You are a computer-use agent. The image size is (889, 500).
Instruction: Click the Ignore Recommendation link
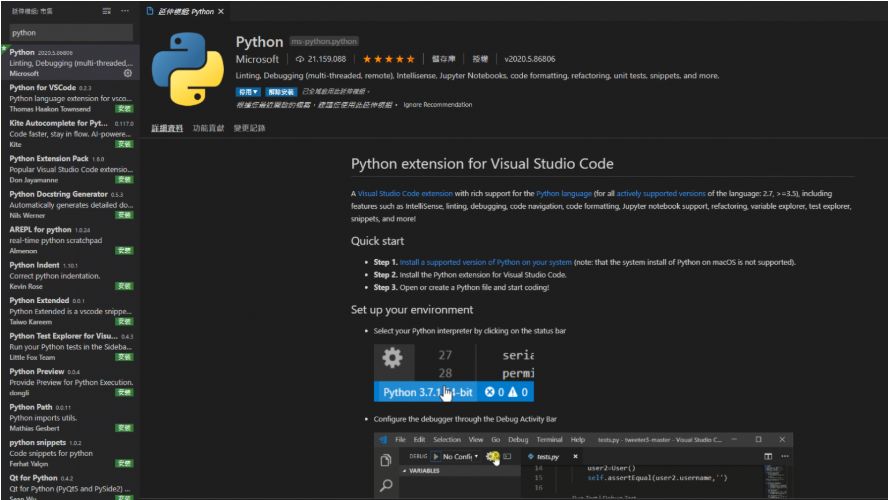[437, 104]
